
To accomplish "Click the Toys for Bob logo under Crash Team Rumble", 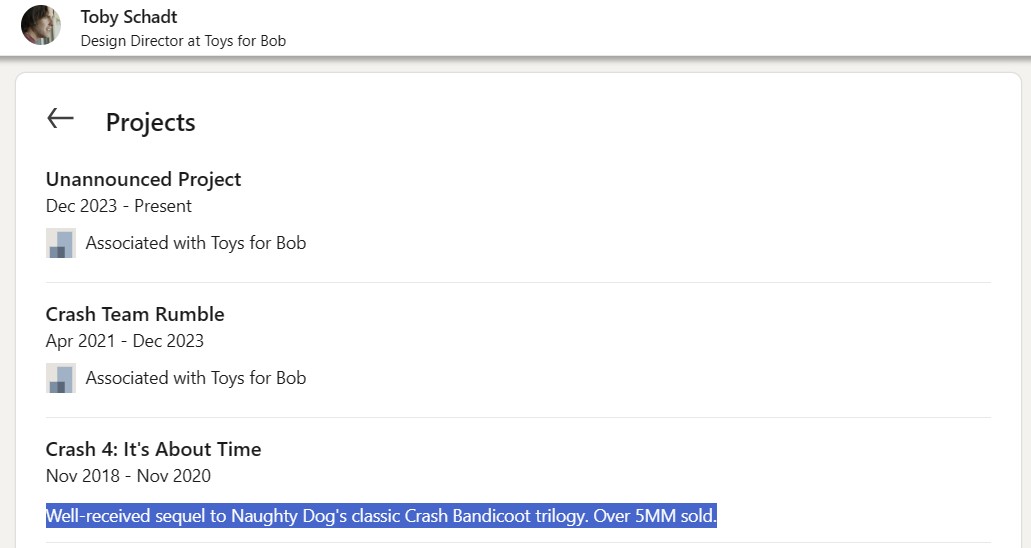I will (61, 378).
